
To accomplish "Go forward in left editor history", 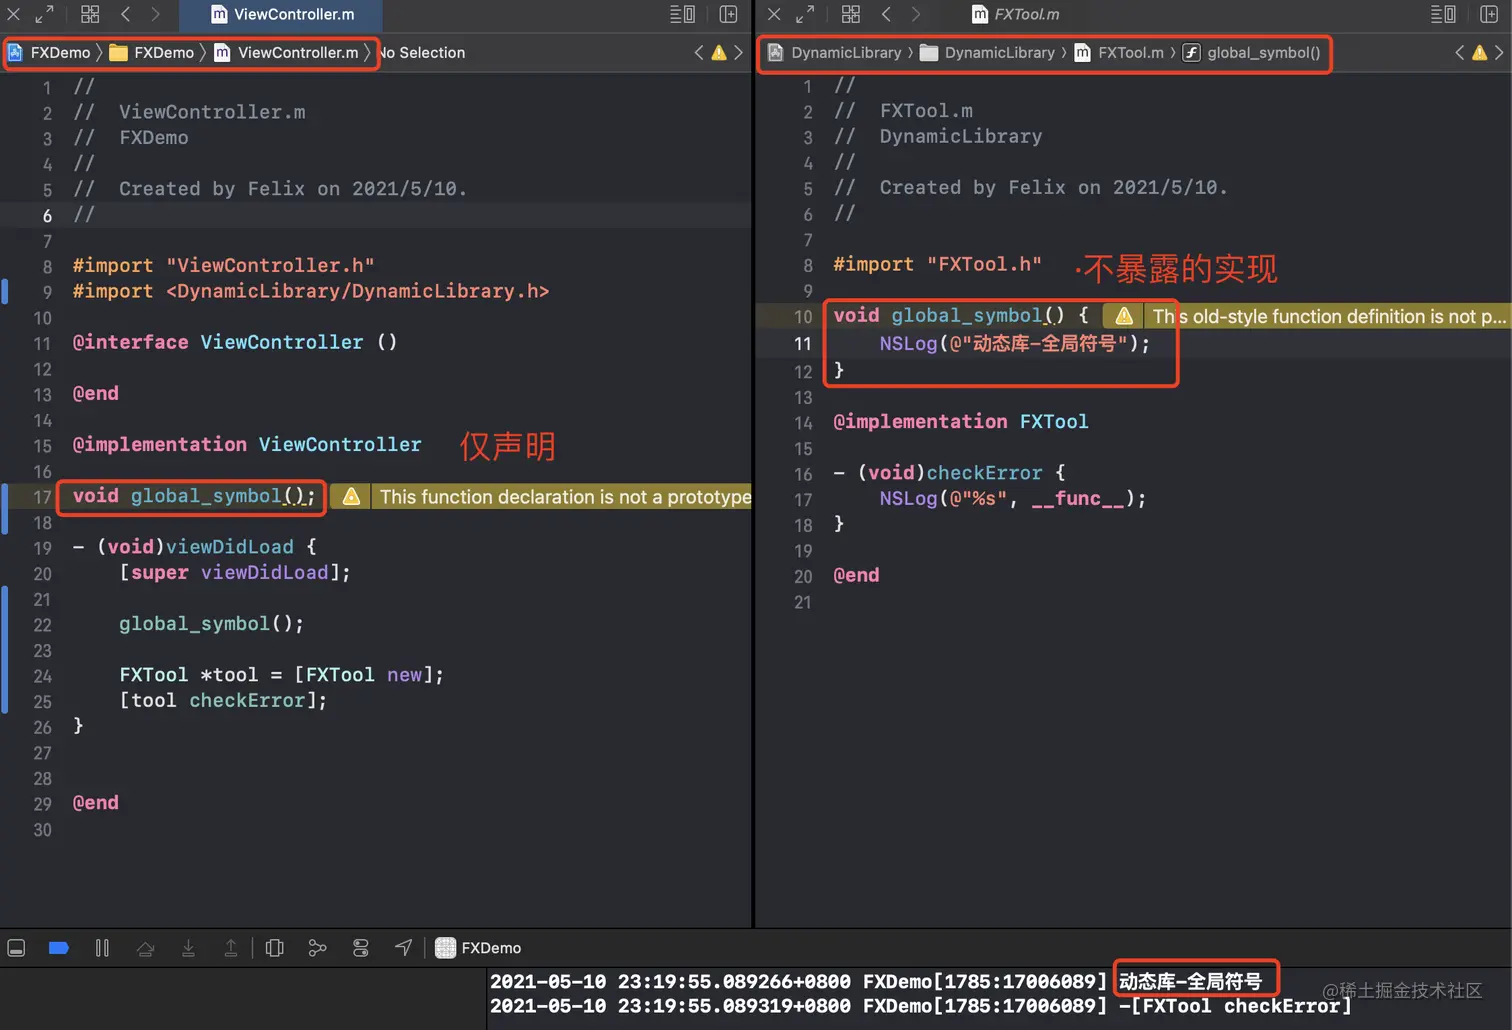I will tap(155, 14).
